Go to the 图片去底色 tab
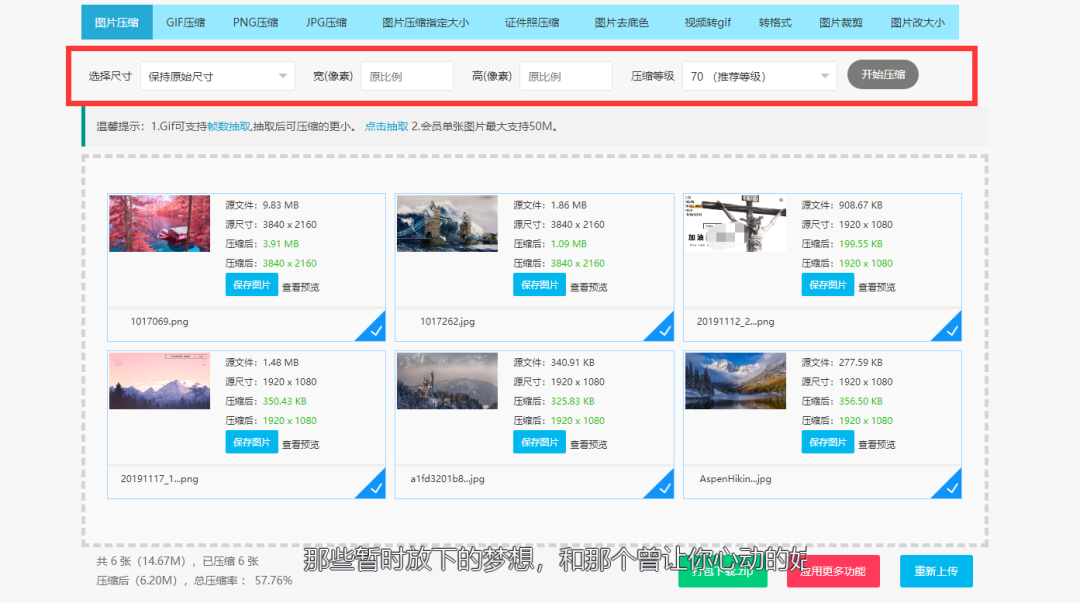The width and height of the screenshot is (1080, 603). click(621, 22)
